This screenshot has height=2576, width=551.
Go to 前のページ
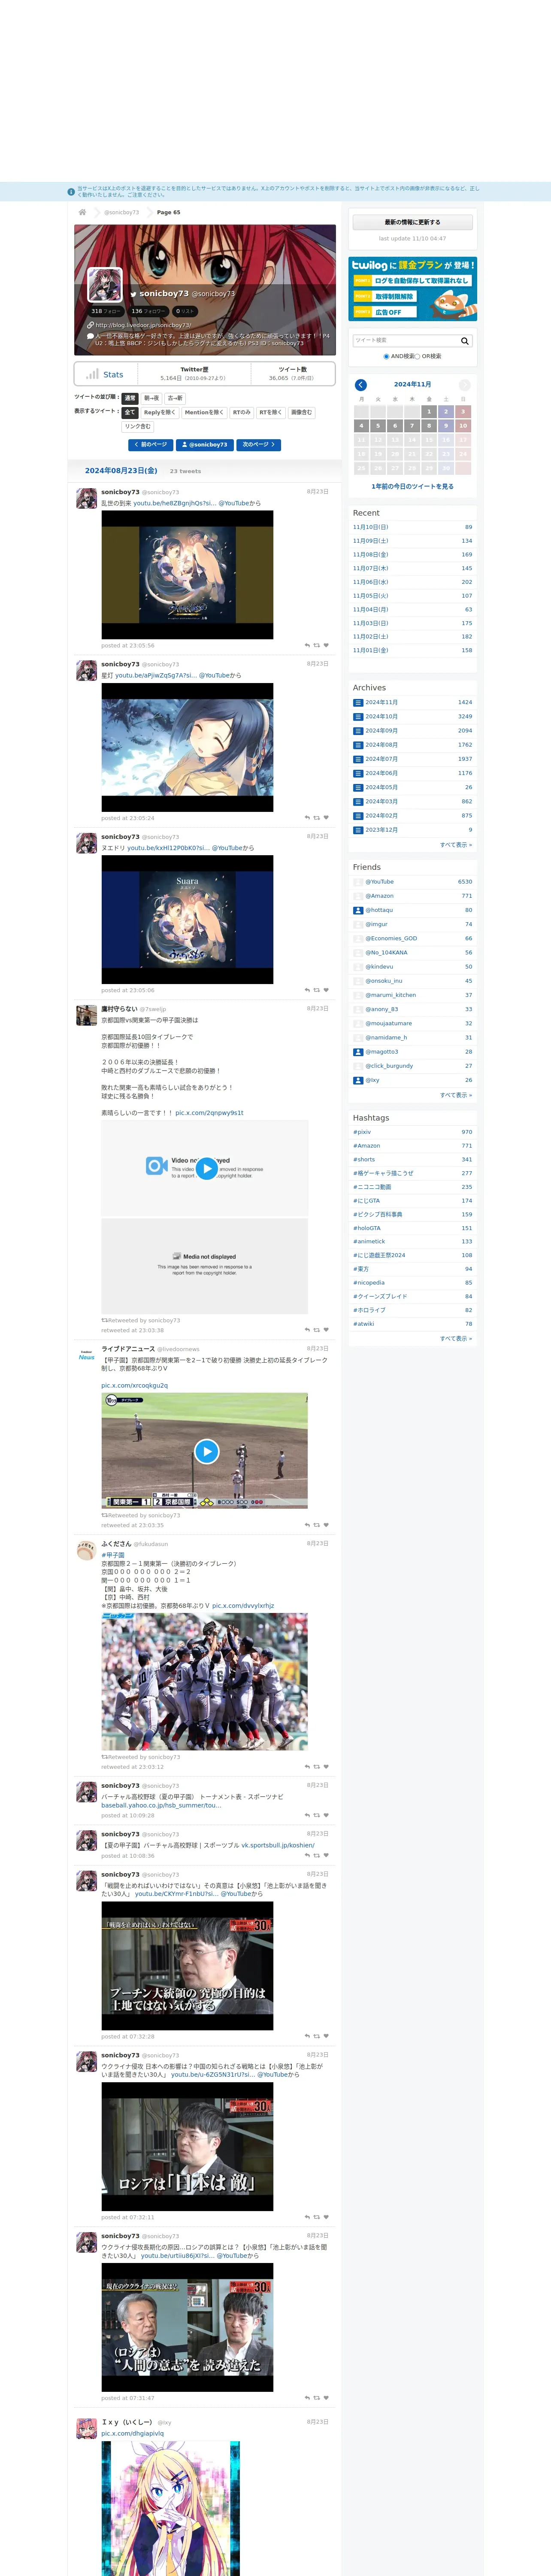pyautogui.click(x=151, y=444)
